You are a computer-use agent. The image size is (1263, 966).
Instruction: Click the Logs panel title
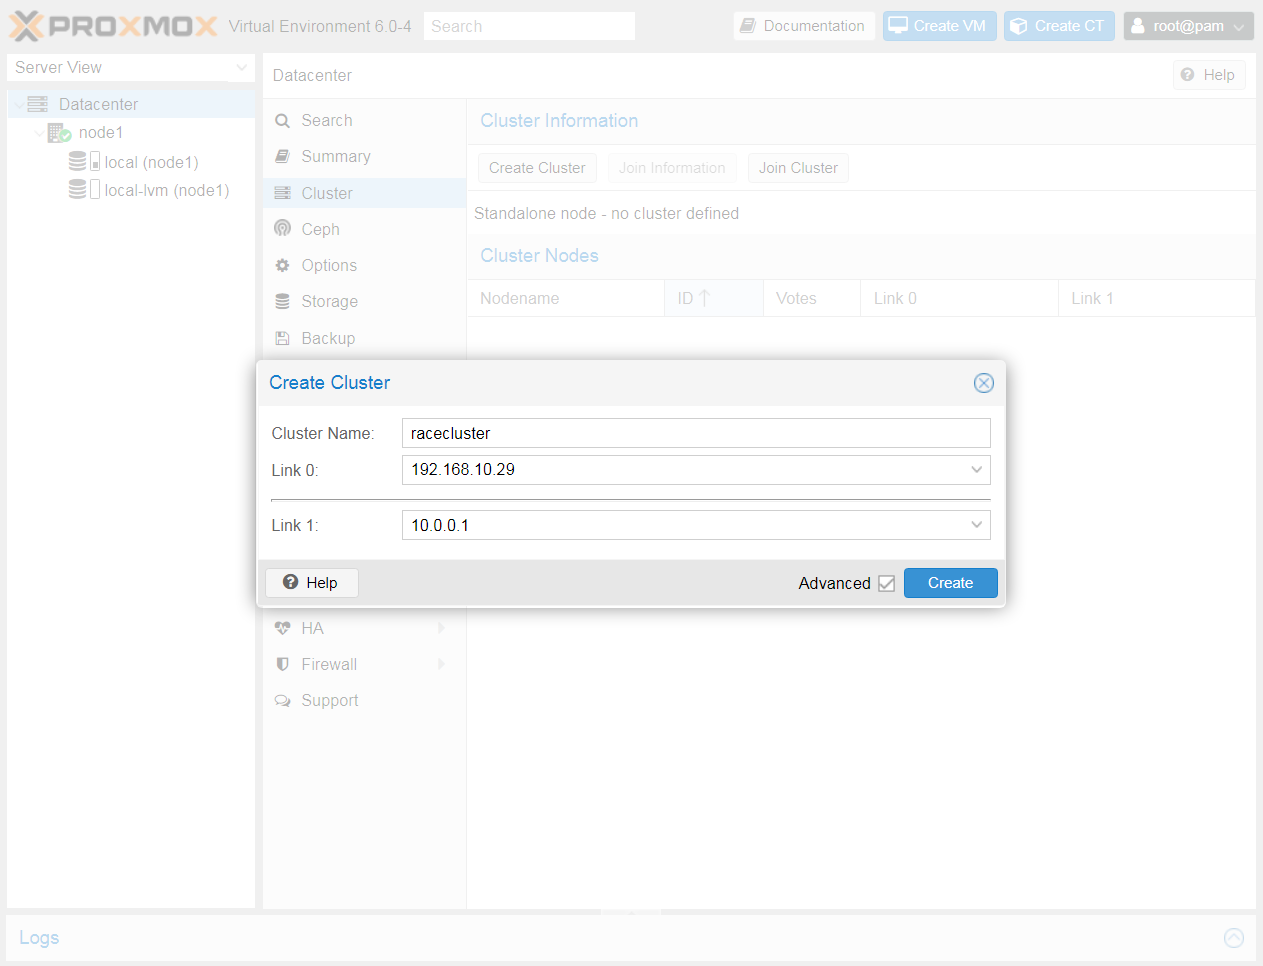coord(39,938)
